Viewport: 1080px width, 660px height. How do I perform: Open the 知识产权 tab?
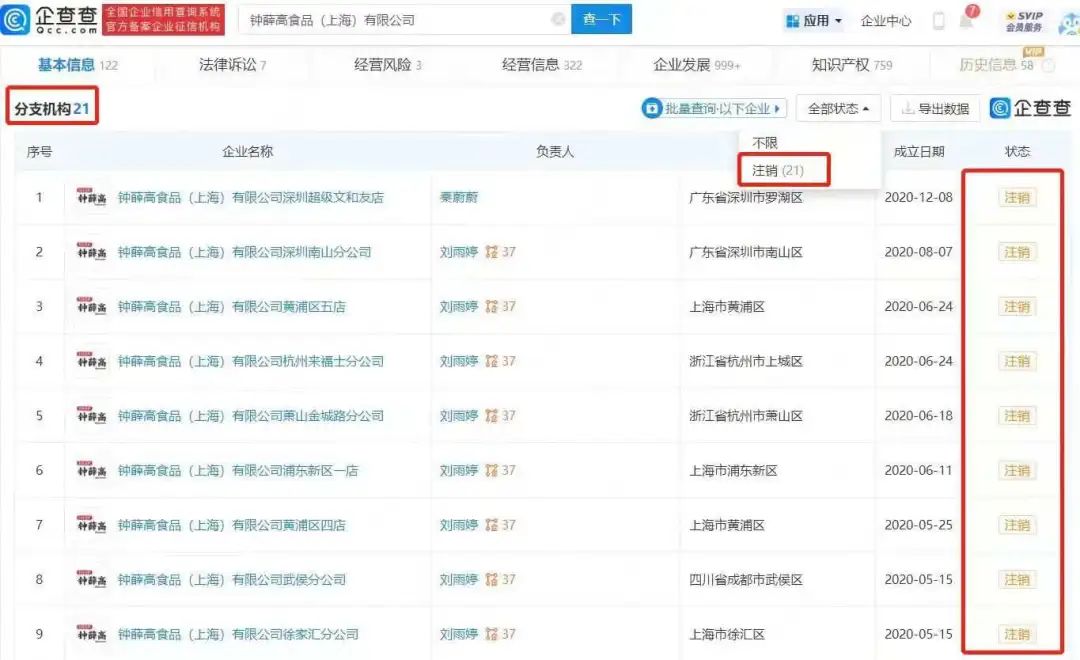(x=851, y=65)
